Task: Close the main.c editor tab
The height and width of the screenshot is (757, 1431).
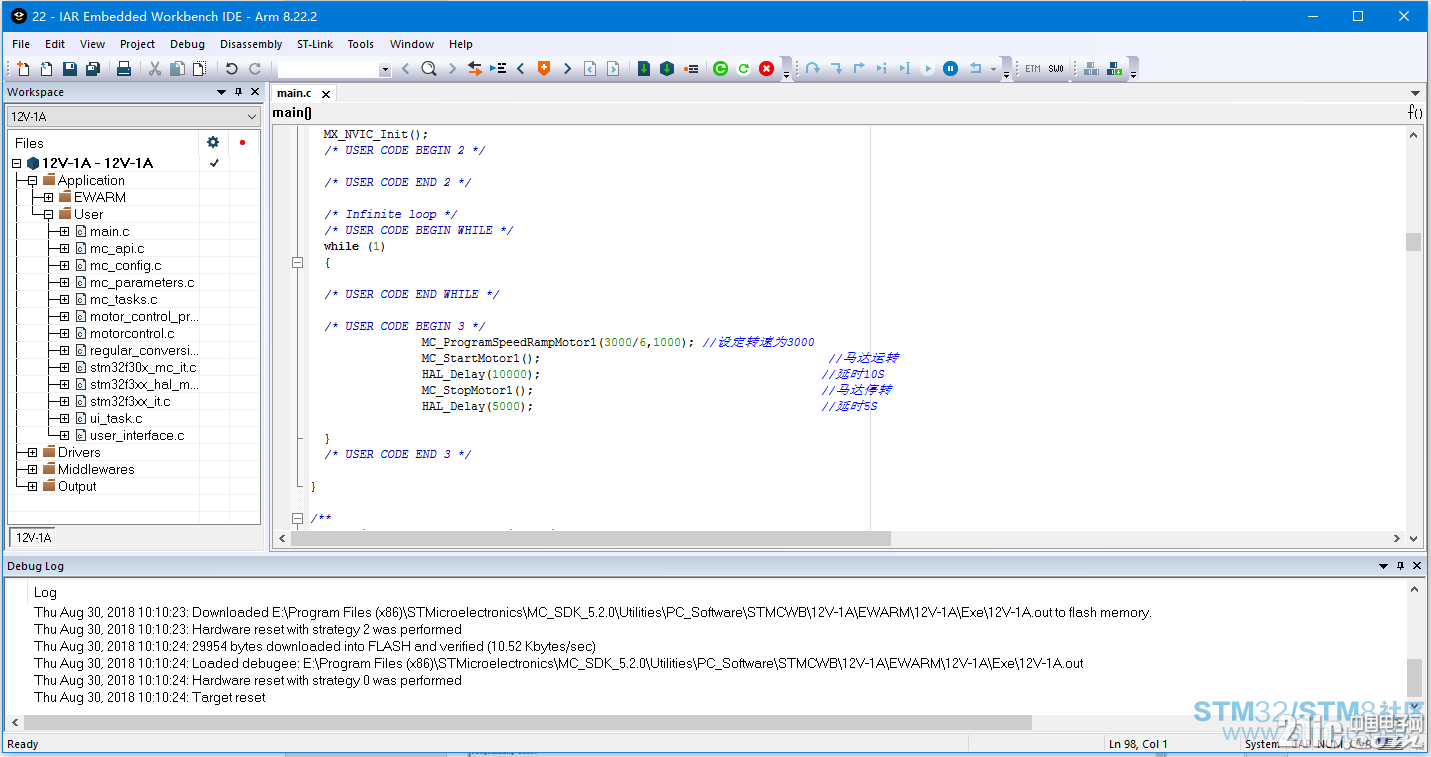Action: click(326, 94)
